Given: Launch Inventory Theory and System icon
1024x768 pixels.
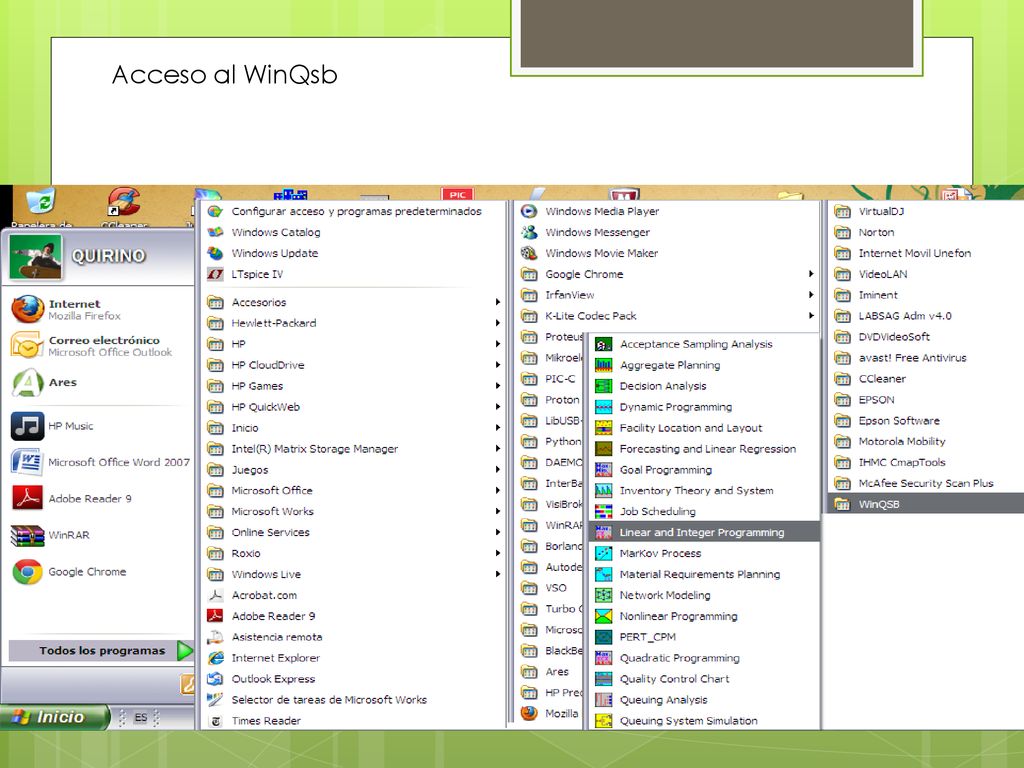Looking at the screenshot, I should [603, 490].
